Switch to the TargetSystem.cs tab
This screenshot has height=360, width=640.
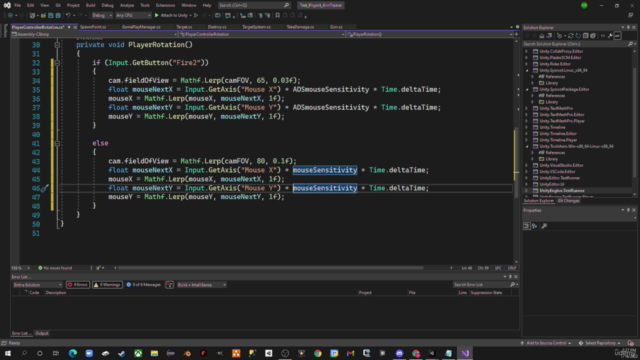(256, 27)
